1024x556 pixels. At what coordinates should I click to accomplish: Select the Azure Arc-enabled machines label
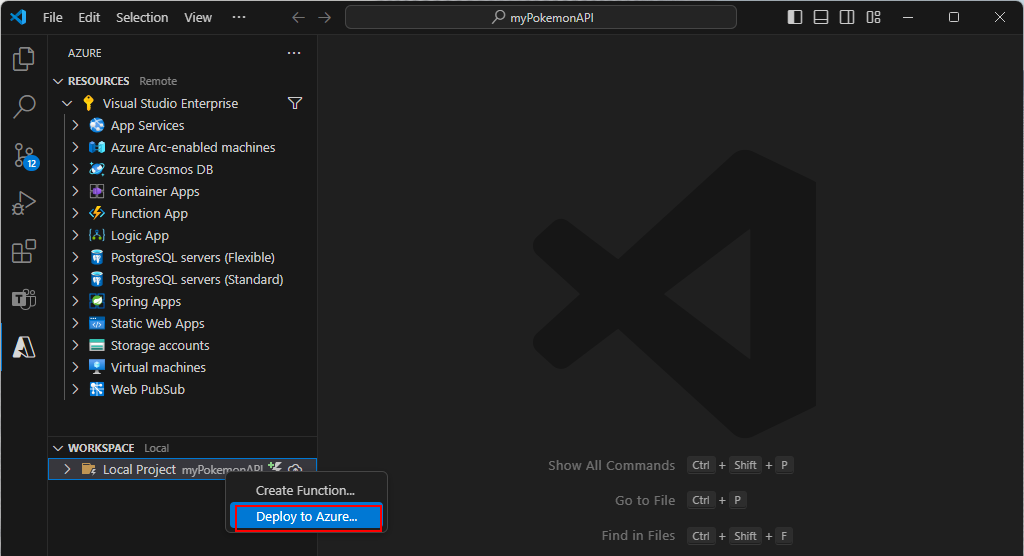tap(193, 148)
